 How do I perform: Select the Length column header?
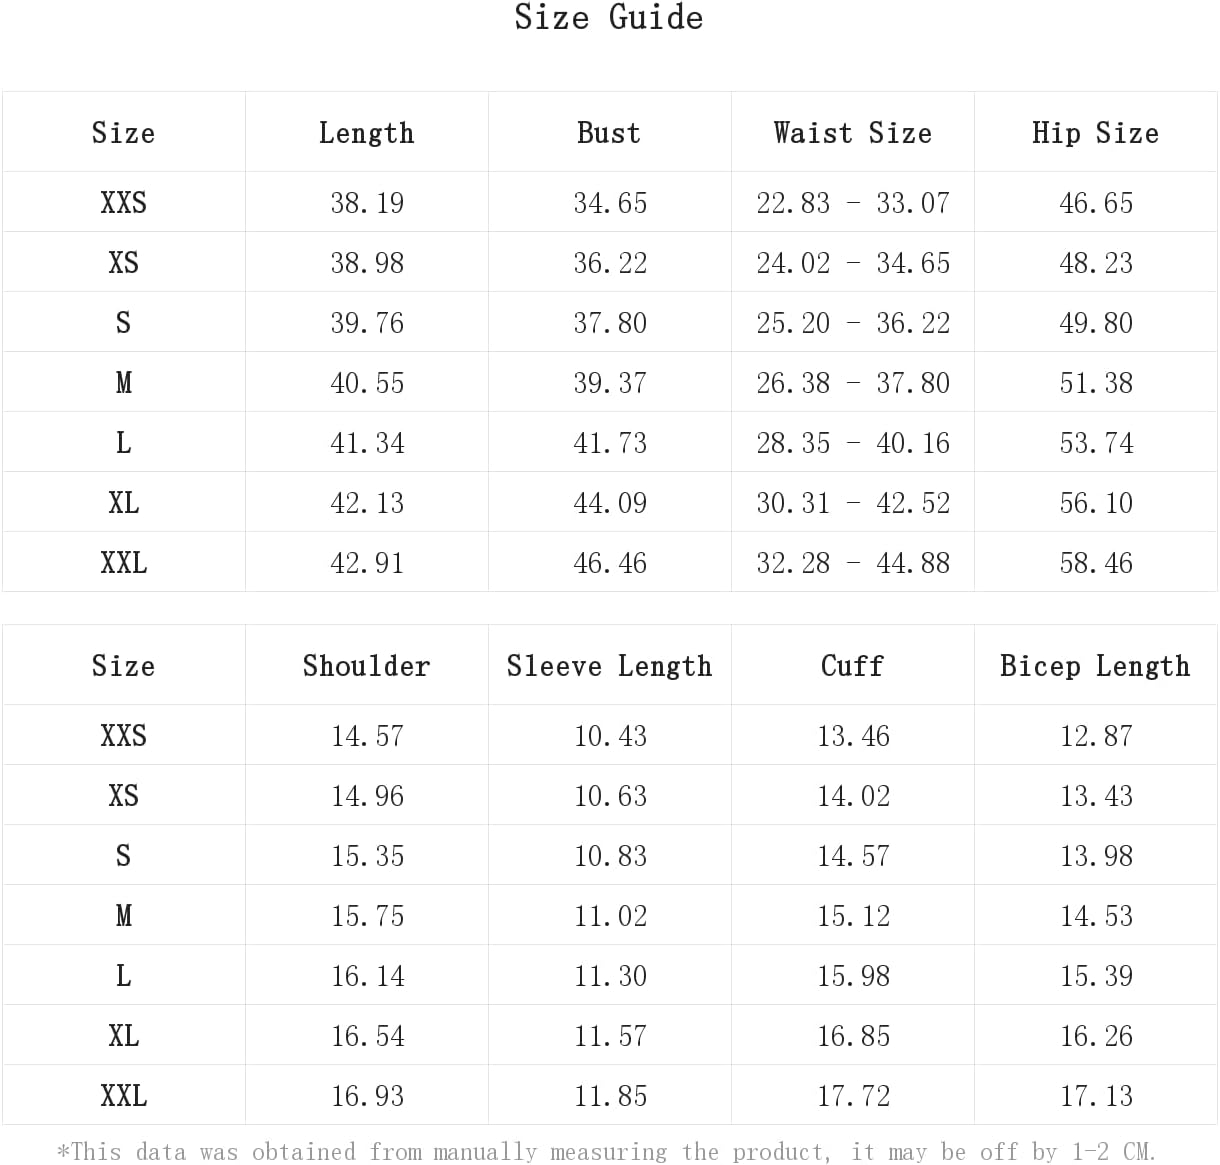pos(366,133)
